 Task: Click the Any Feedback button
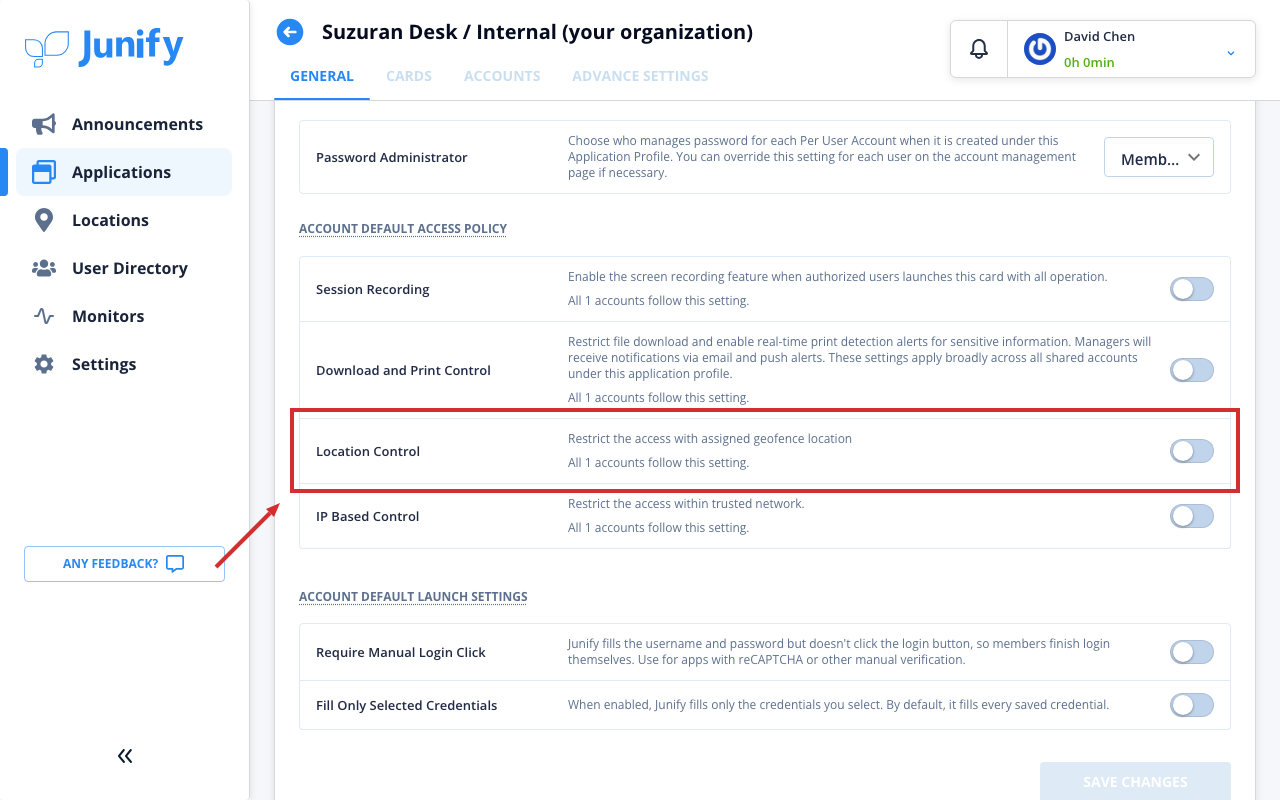124,564
